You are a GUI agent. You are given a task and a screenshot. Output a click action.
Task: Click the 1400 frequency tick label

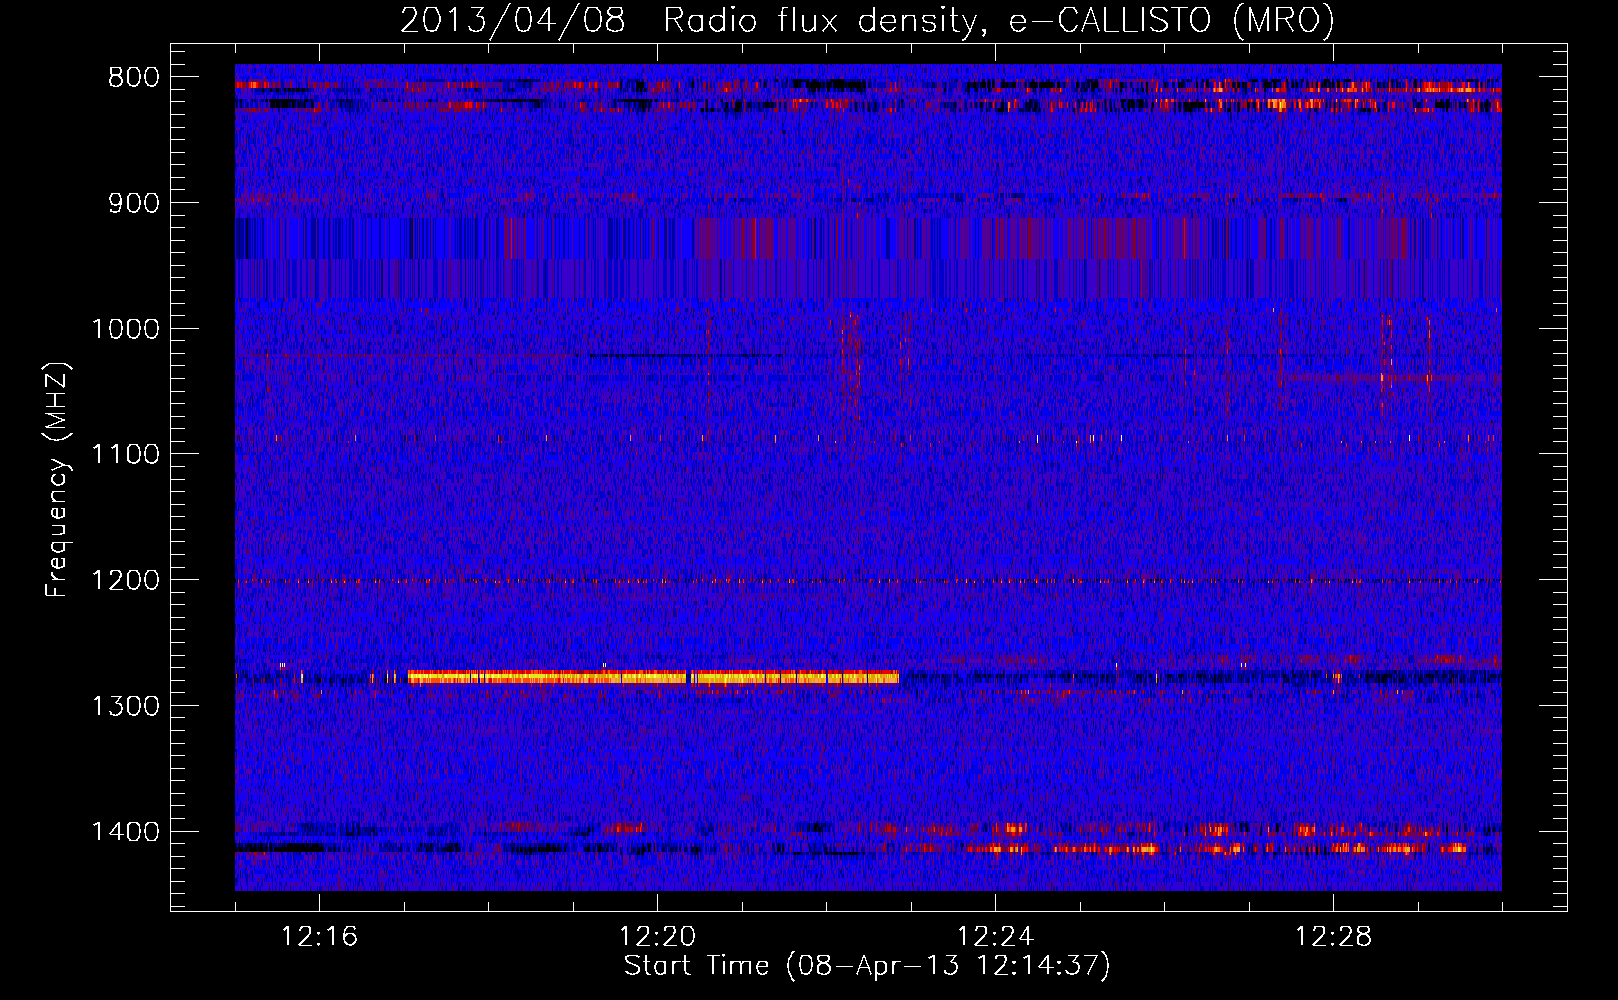126,832
